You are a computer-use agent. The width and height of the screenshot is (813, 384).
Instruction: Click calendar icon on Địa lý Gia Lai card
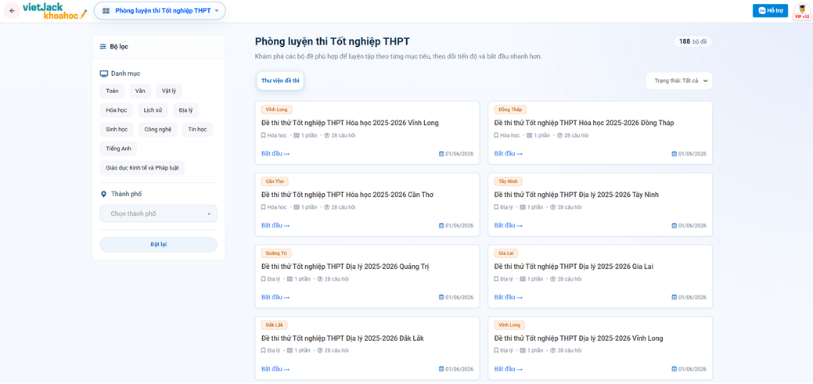point(674,297)
